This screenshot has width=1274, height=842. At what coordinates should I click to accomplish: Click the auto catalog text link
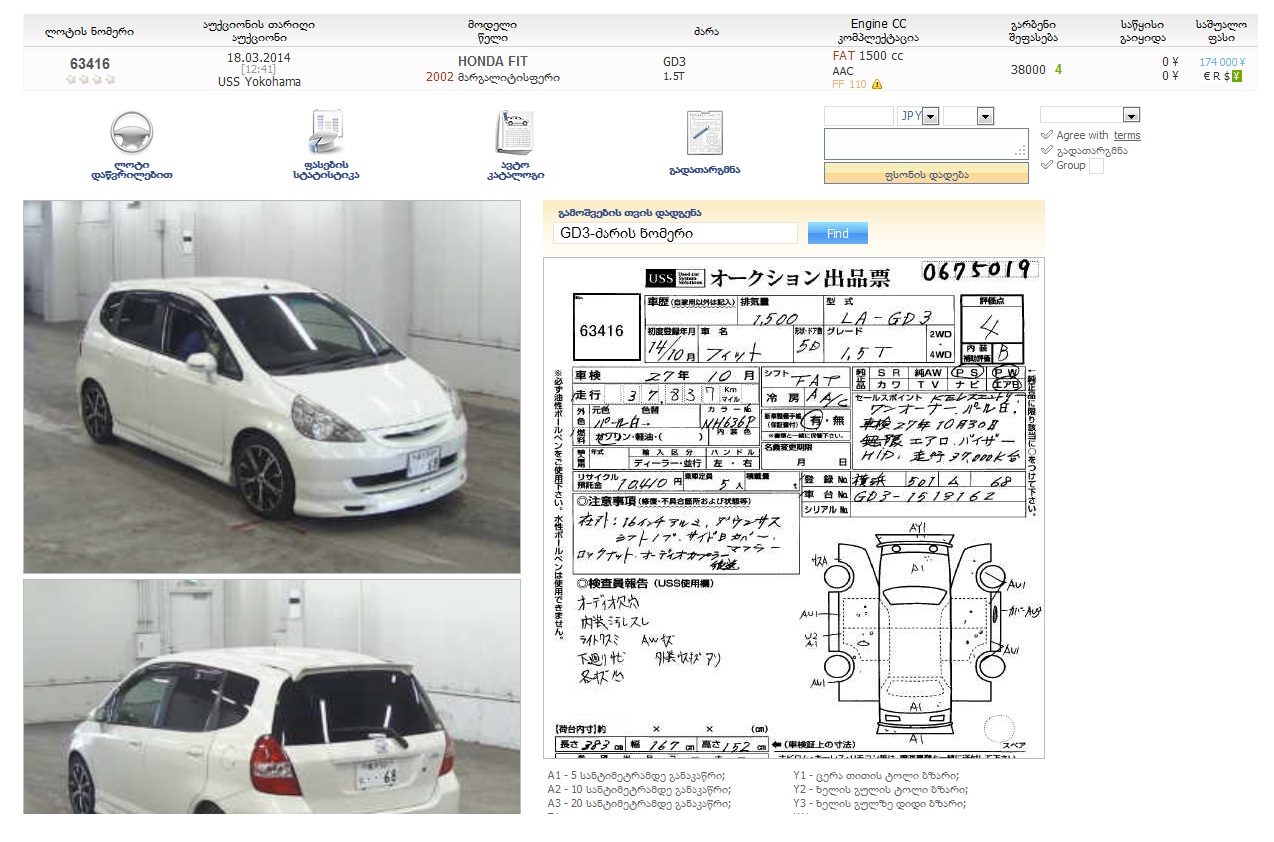[x=515, y=169]
